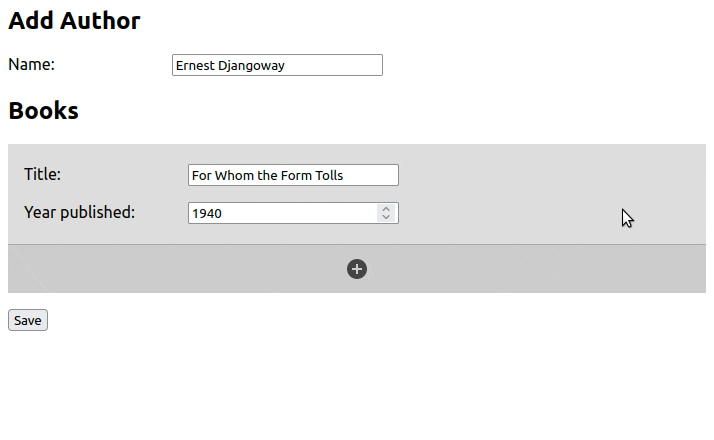Decrease year published using down arrow
The image size is (714, 440).
coord(386,217)
